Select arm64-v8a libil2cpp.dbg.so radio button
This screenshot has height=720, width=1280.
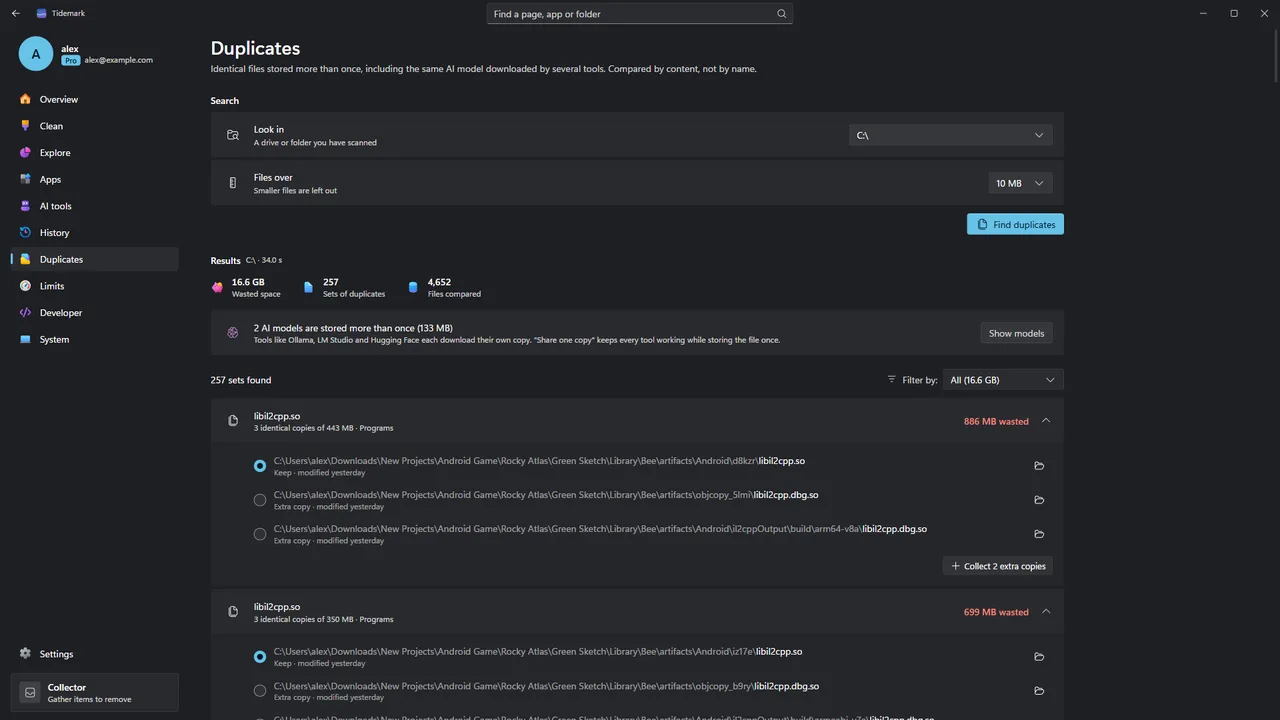(x=260, y=534)
